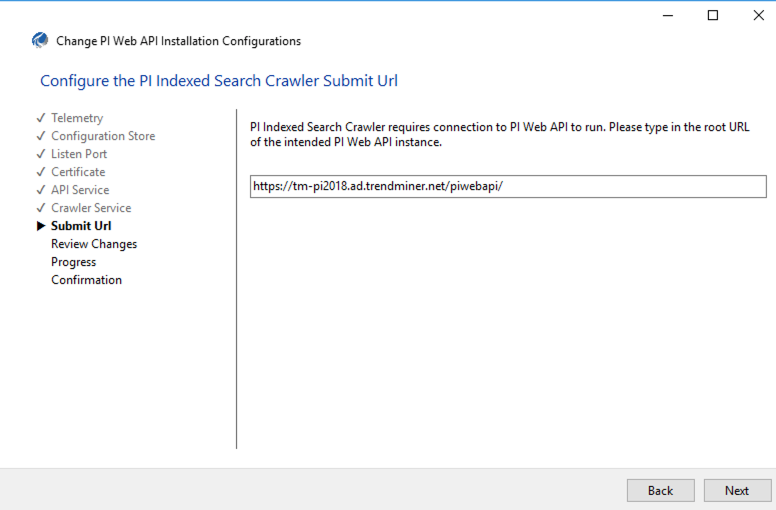776x510 pixels.
Task: Select the Telemetry step in the sidebar
Action: [x=77, y=118]
